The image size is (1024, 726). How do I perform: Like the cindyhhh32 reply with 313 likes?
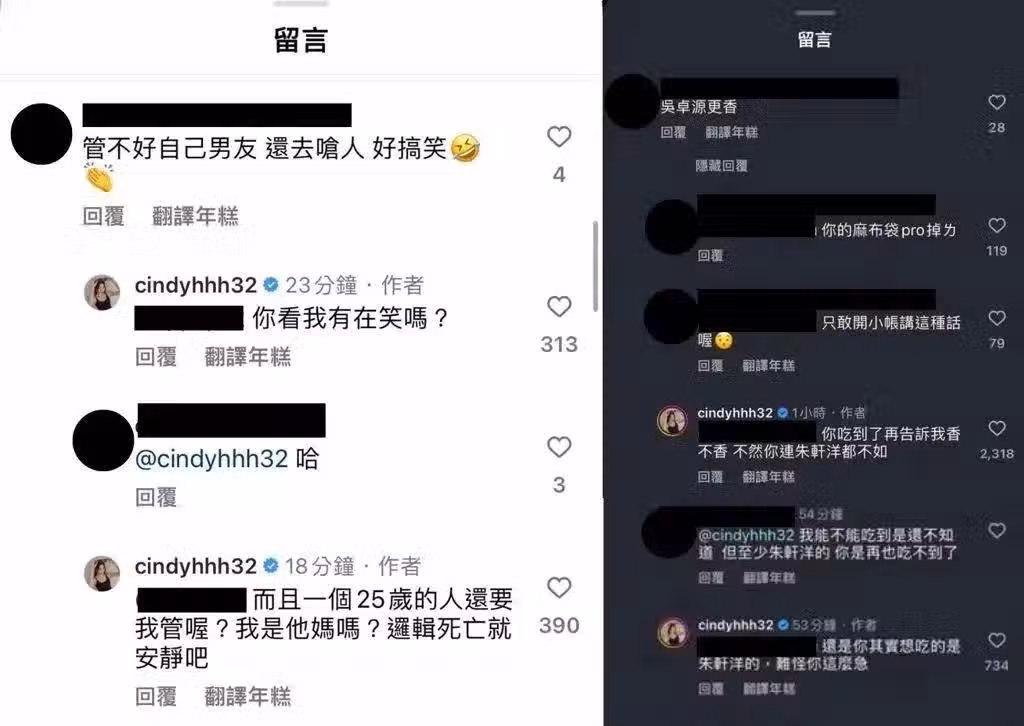559,306
